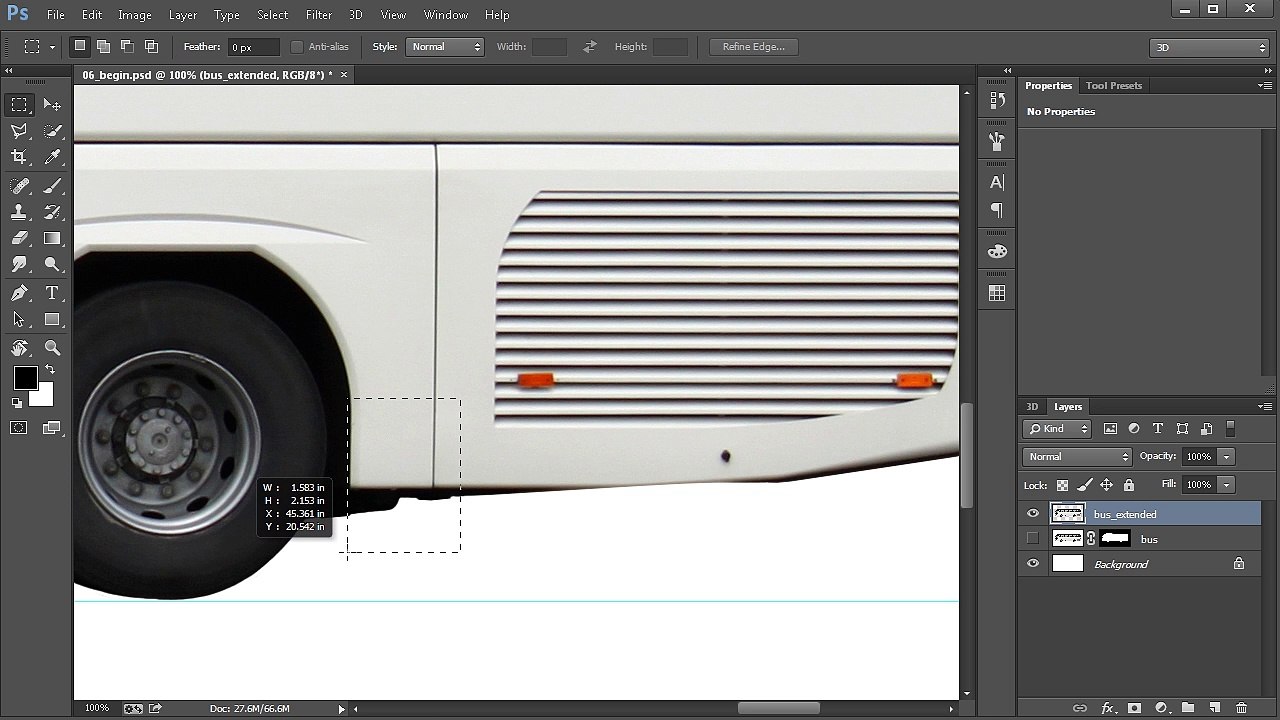Select the Clone Stamp tool
The image size is (1280, 720).
[19, 212]
